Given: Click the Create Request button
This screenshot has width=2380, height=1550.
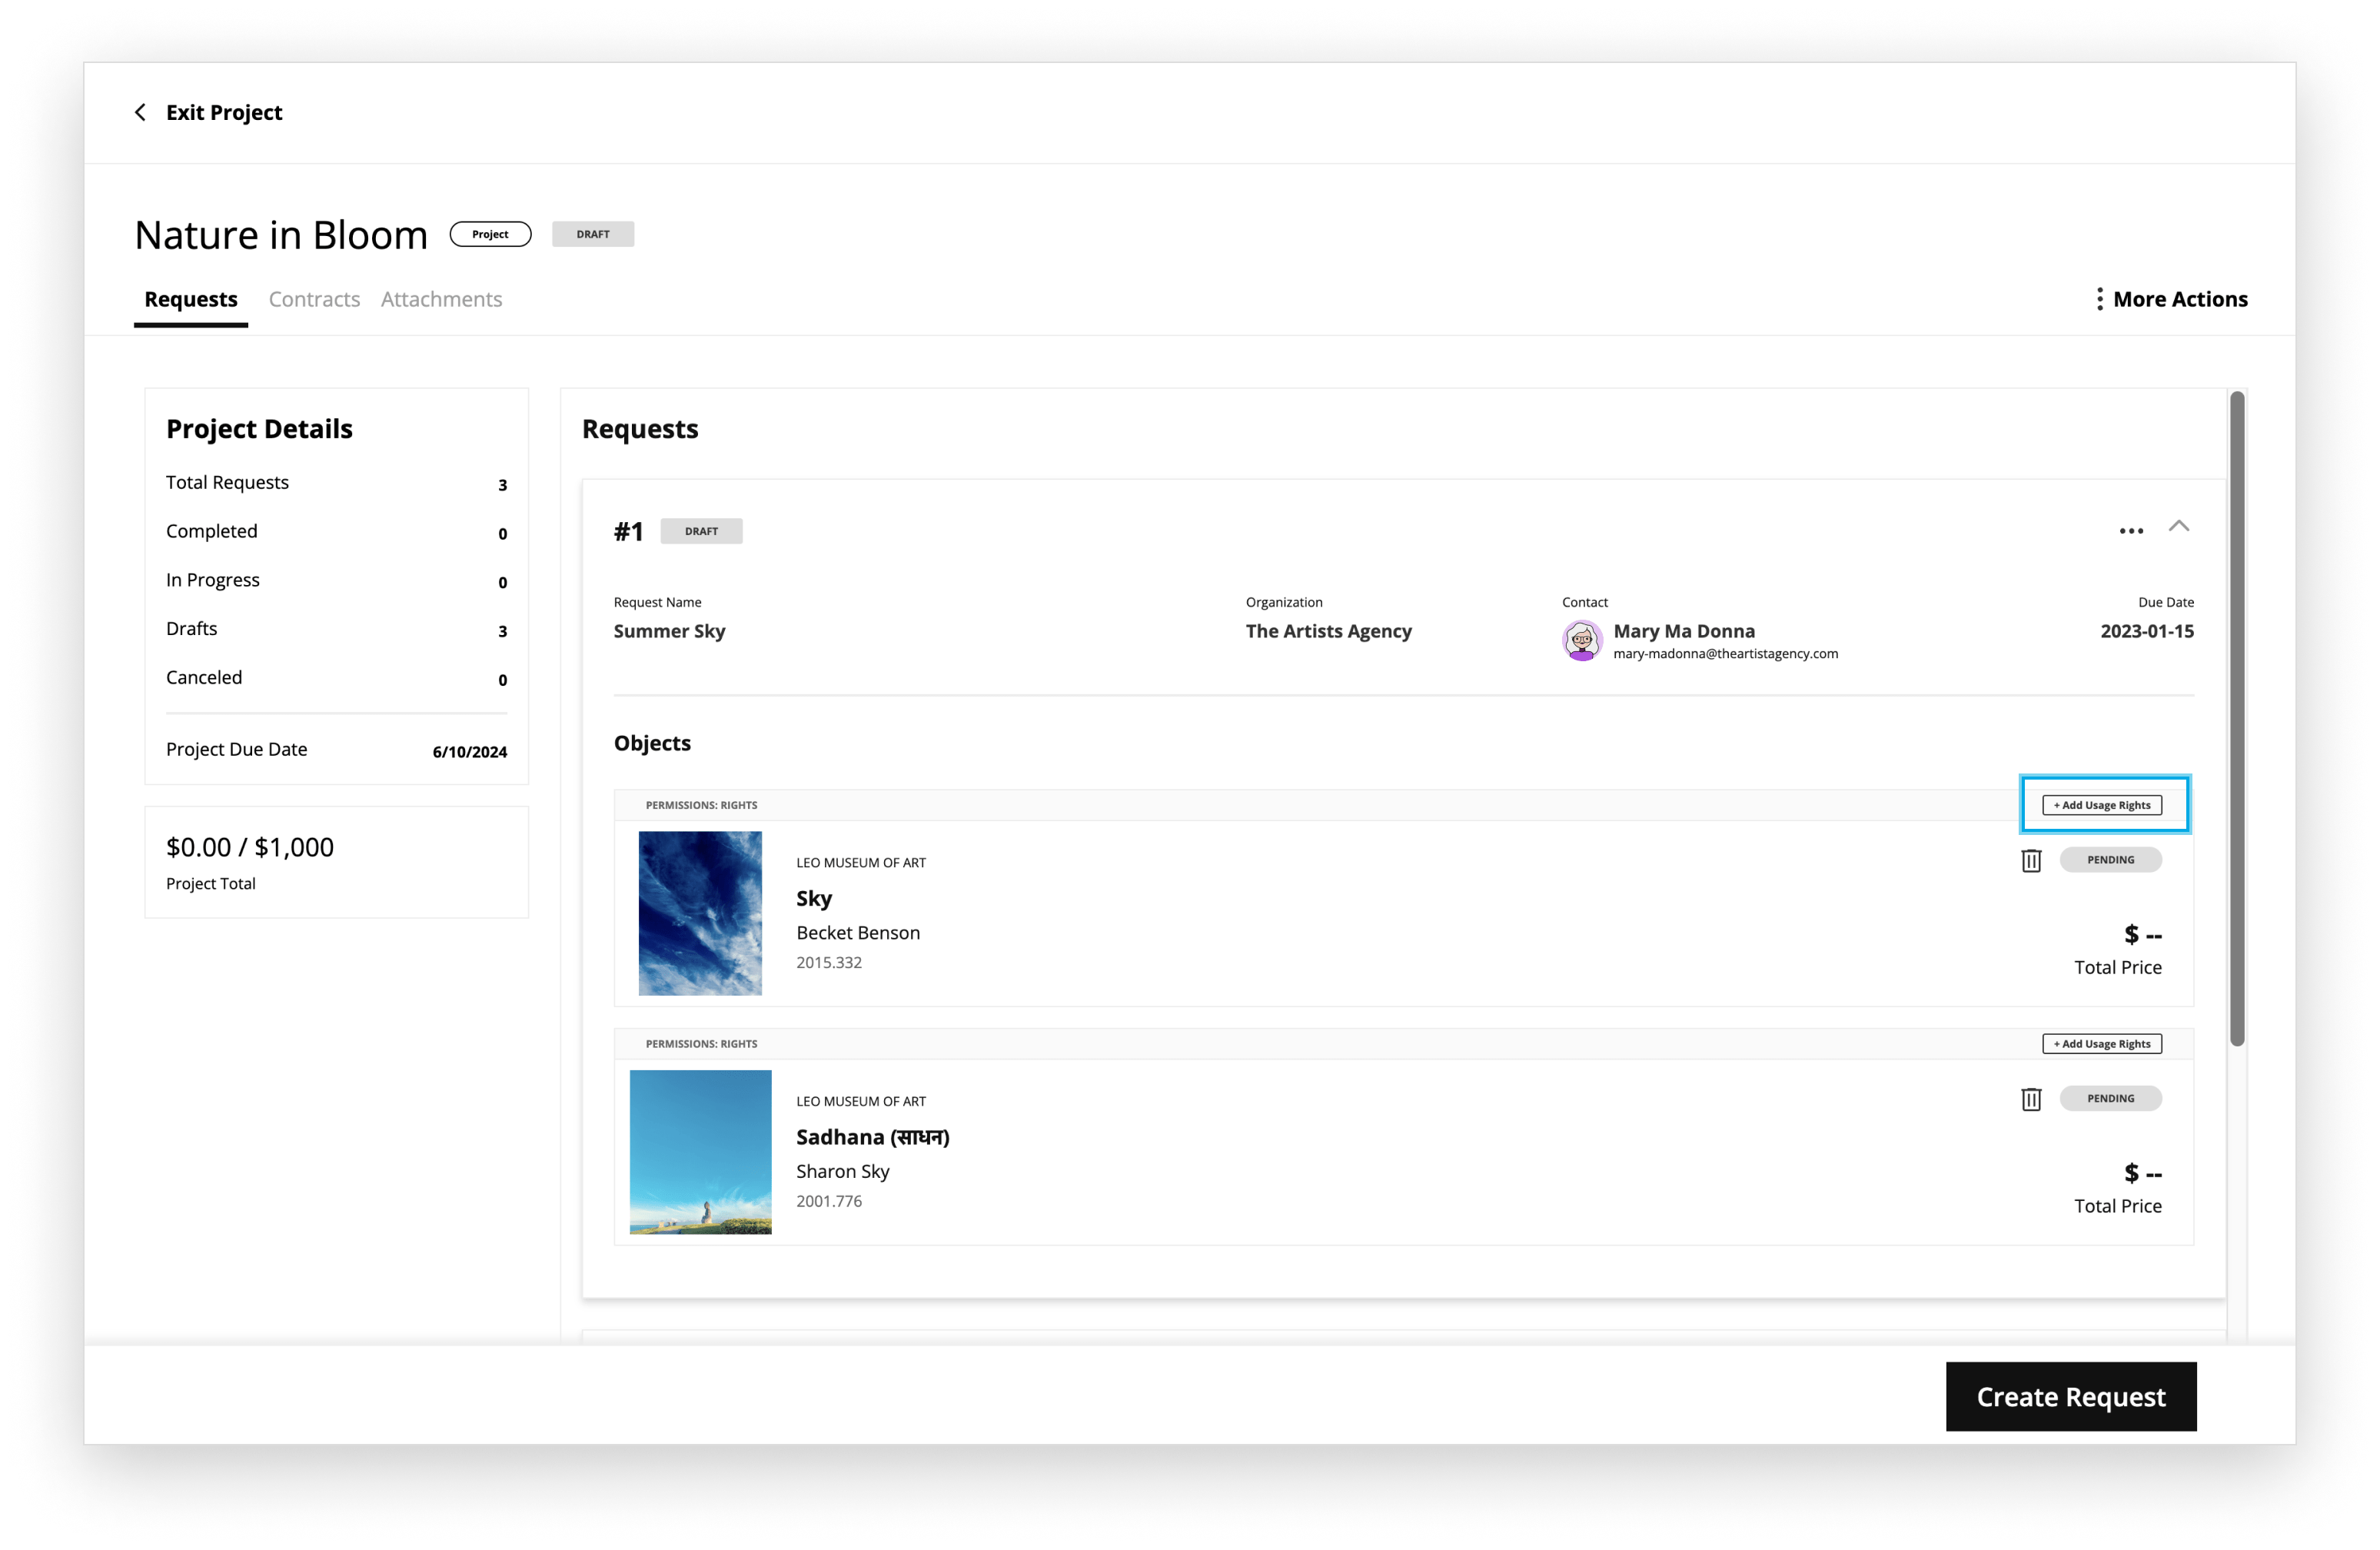Looking at the screenshot, I should (x=2070, y=1396).
